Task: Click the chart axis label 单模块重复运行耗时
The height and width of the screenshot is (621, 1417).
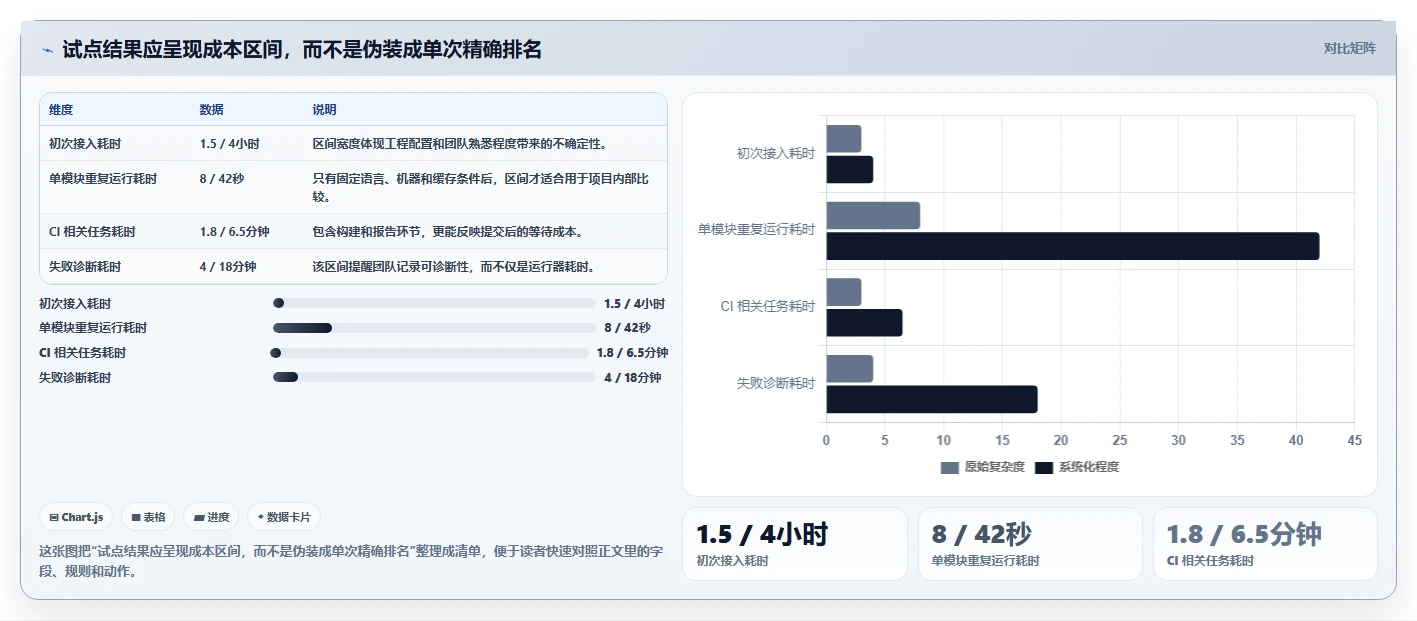Action: [757, 230]
